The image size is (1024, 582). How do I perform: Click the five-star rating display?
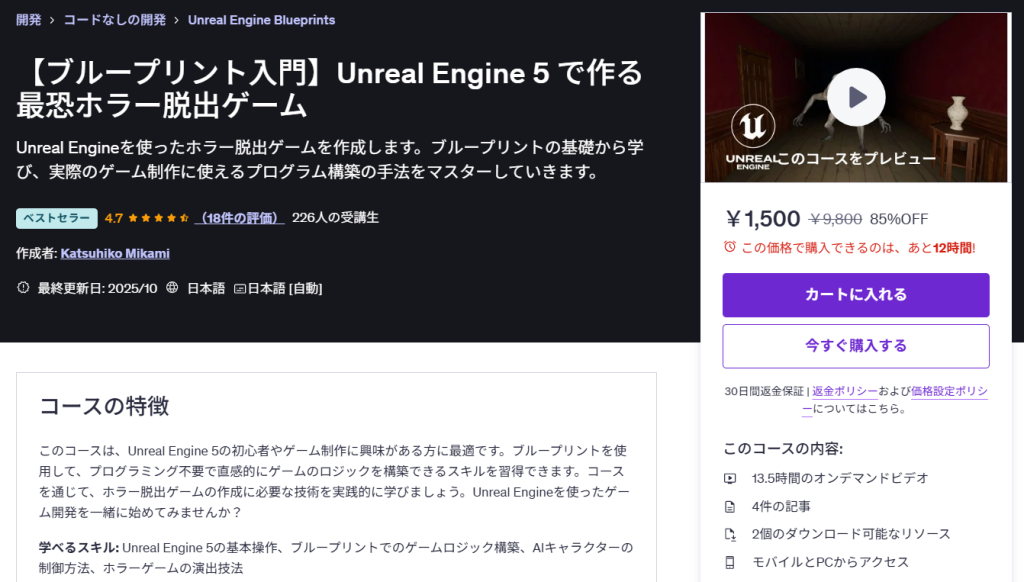tap(160, 218)
